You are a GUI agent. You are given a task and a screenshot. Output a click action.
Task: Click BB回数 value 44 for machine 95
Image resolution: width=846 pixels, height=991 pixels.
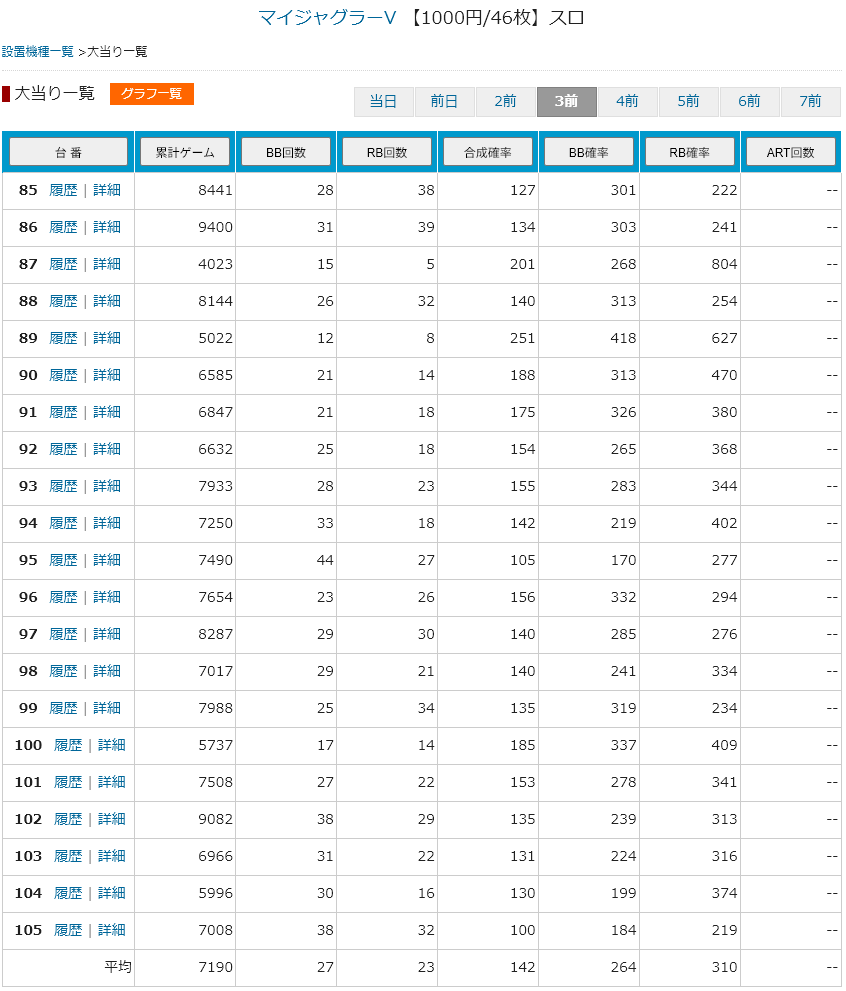point(325,560)
